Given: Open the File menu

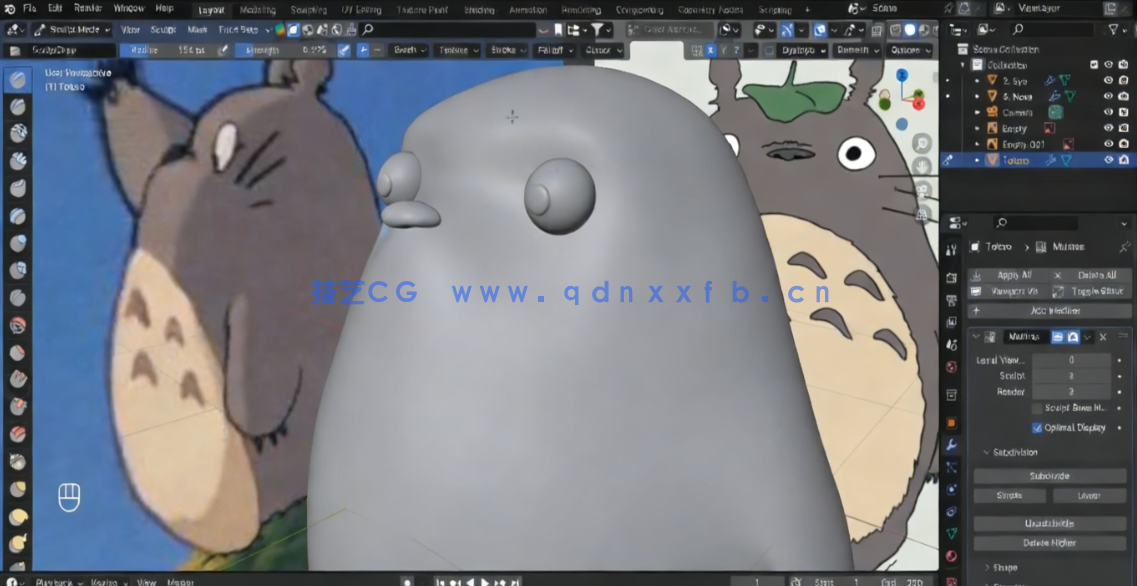Looking at the screenshot, I should [x=30, y=8].
